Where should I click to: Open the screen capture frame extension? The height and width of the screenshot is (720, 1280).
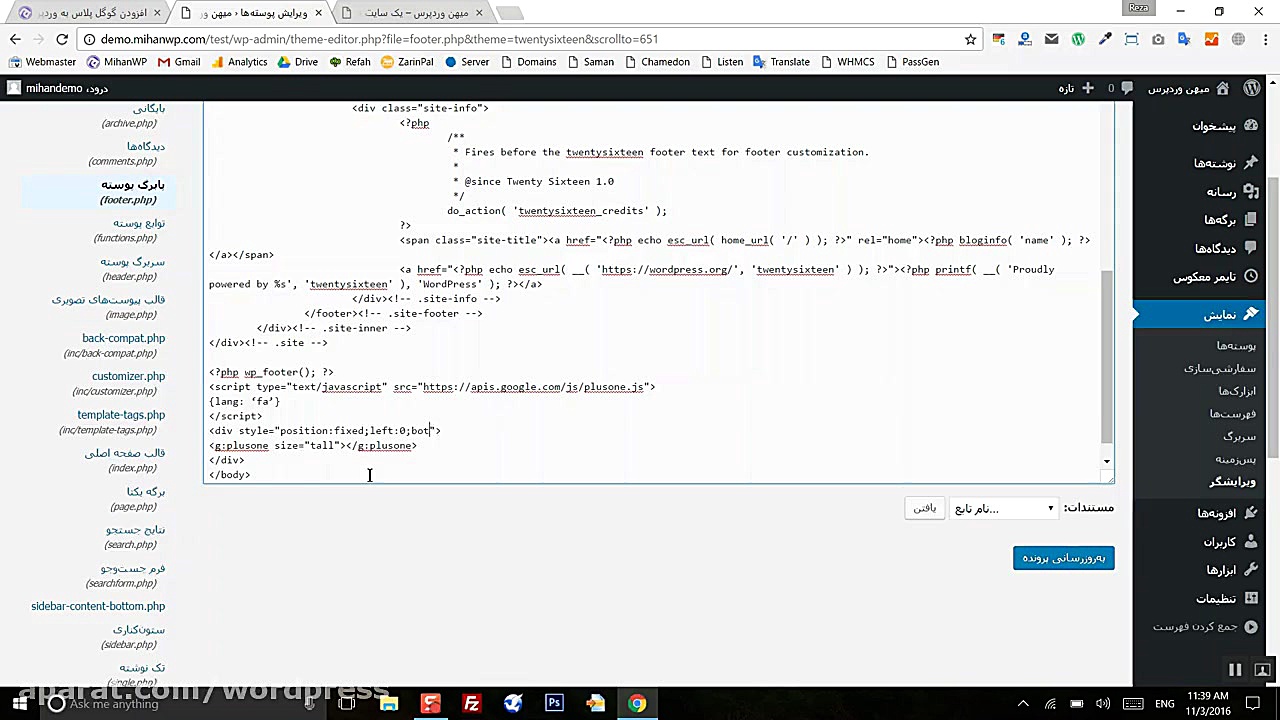(1132, 39)
